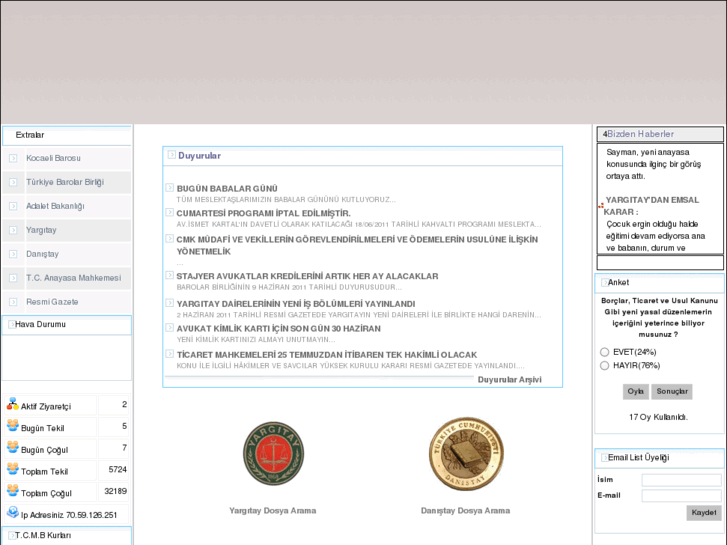Select the EVET(24%) poll option
This screenshot has height=545, width=727.
pos(605,352)
